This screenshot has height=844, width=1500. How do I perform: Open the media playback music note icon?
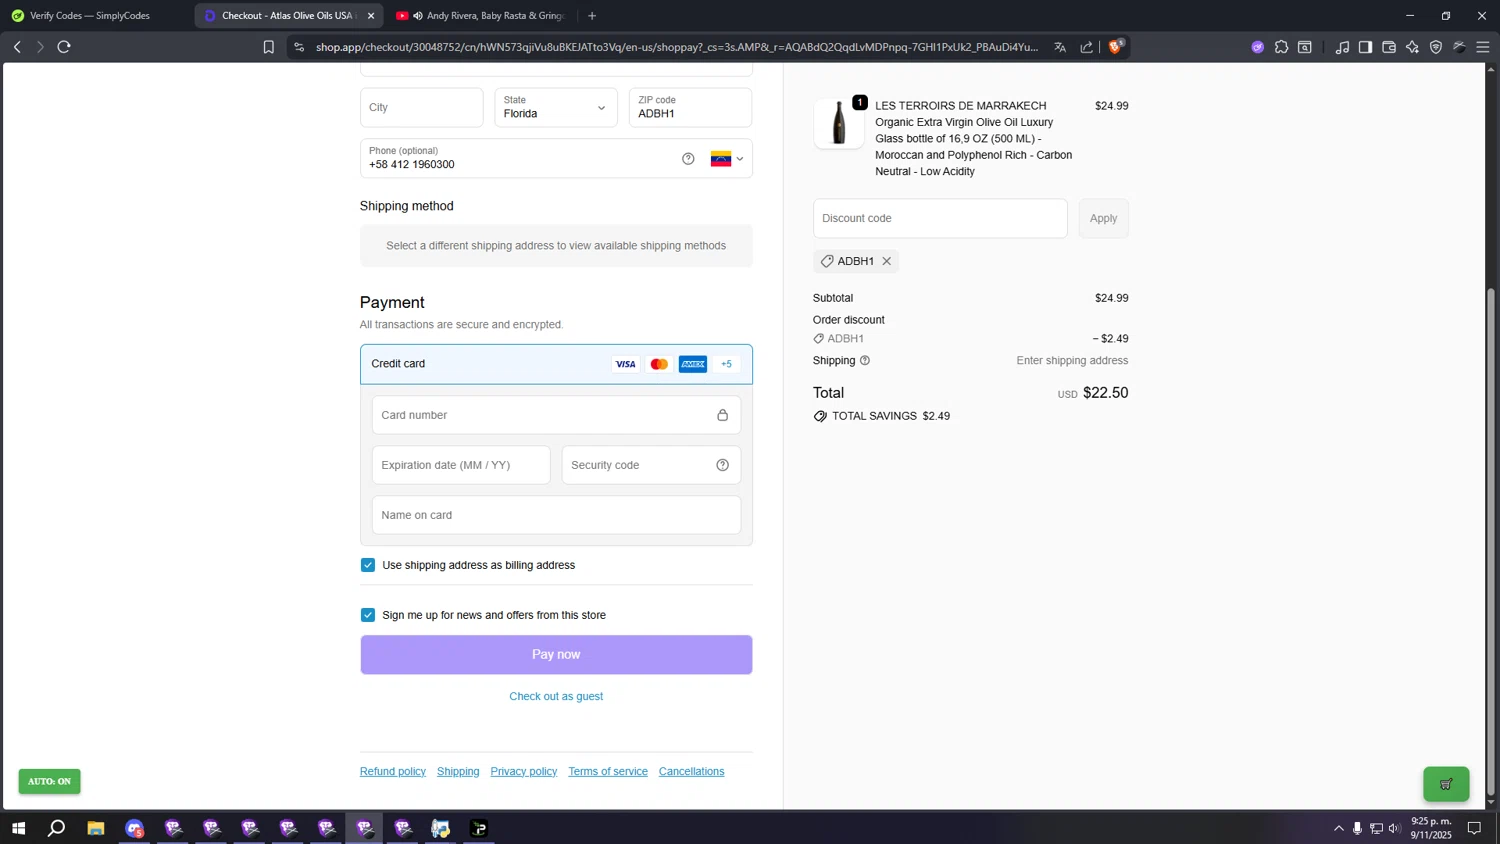1342,47
